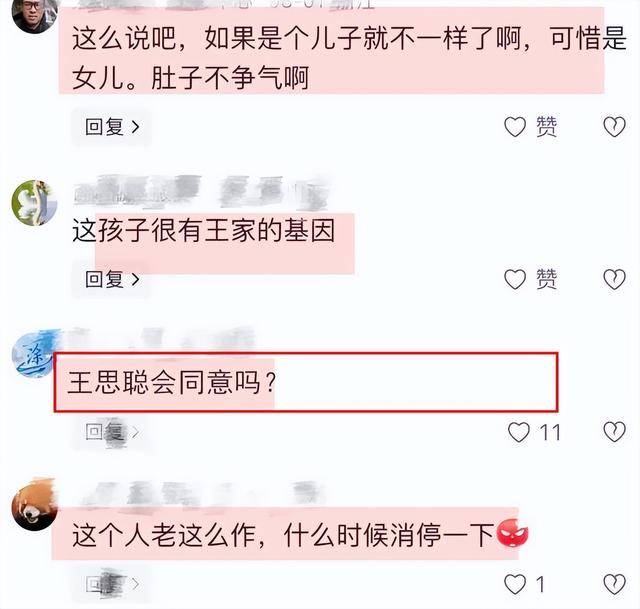Screen dimensions: 640x609
Task: Open top commenter's avatar with glasses
Action: click(x=35, y=14)
